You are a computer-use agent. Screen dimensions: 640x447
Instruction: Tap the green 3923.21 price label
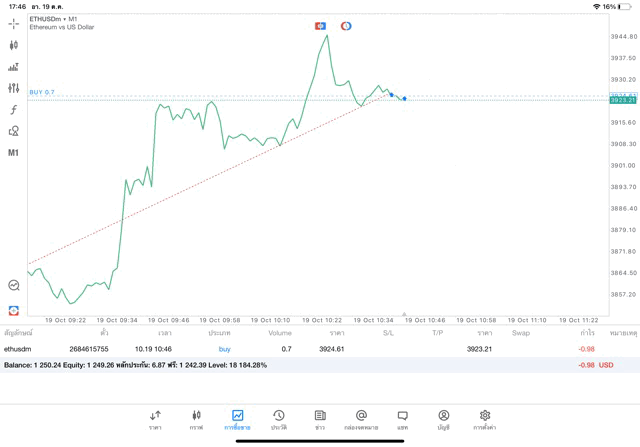pyautogui.click(x=622, y=100)
